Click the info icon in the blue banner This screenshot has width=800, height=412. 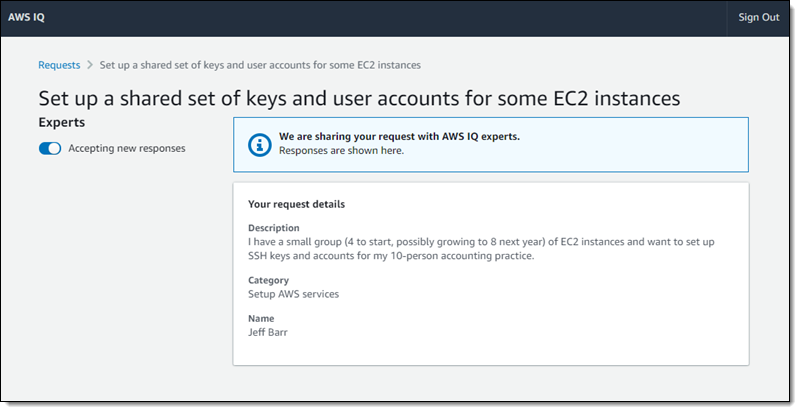[259, 144]
